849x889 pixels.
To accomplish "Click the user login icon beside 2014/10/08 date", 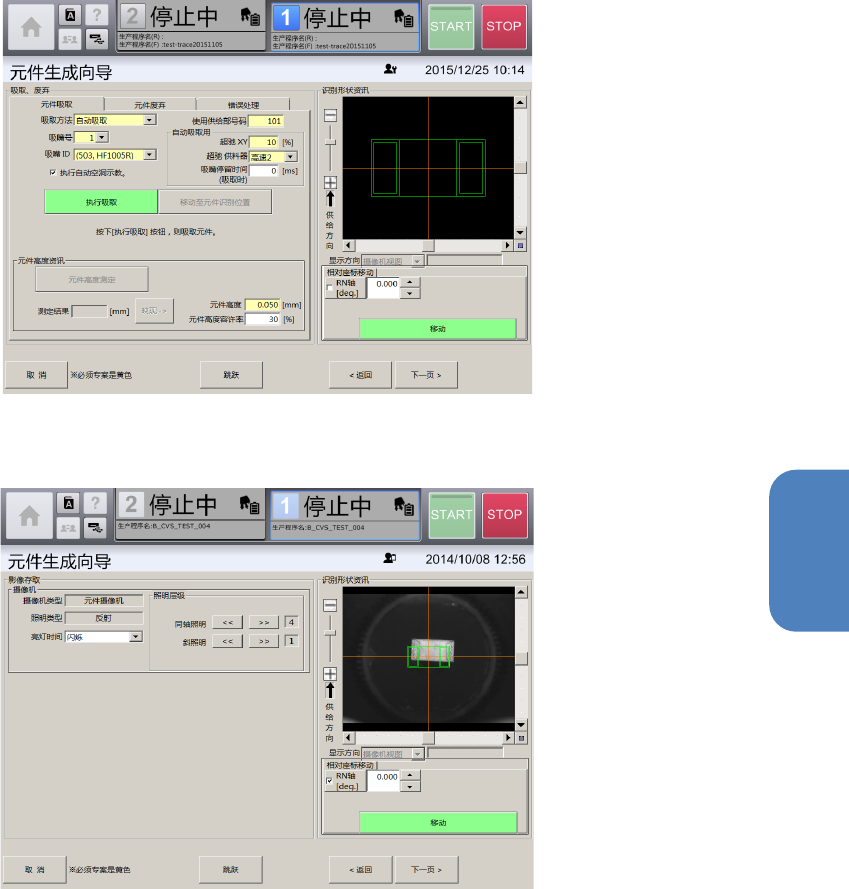I will (390, 558).
